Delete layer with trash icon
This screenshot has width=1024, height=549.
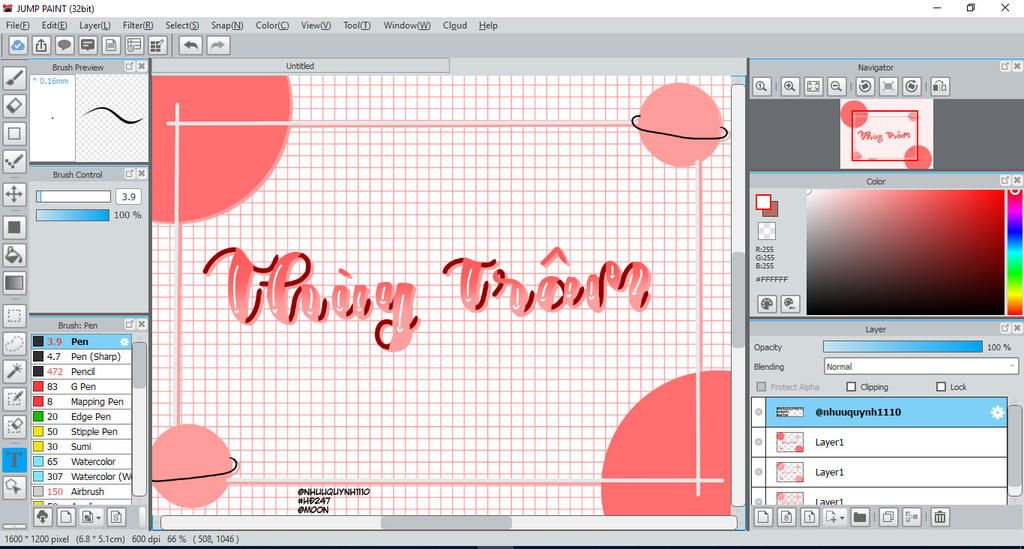point(940,517)
